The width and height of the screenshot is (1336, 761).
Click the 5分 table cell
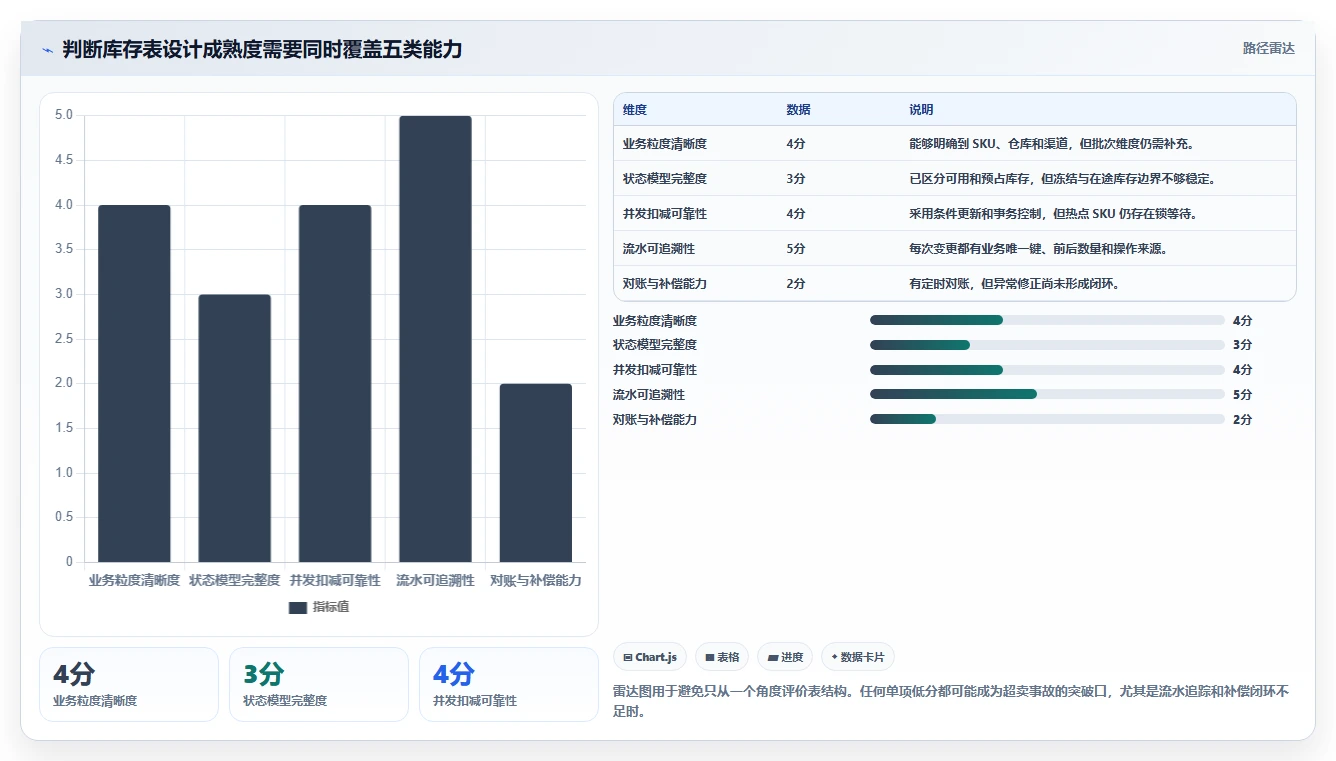click(x=796, y=249)
